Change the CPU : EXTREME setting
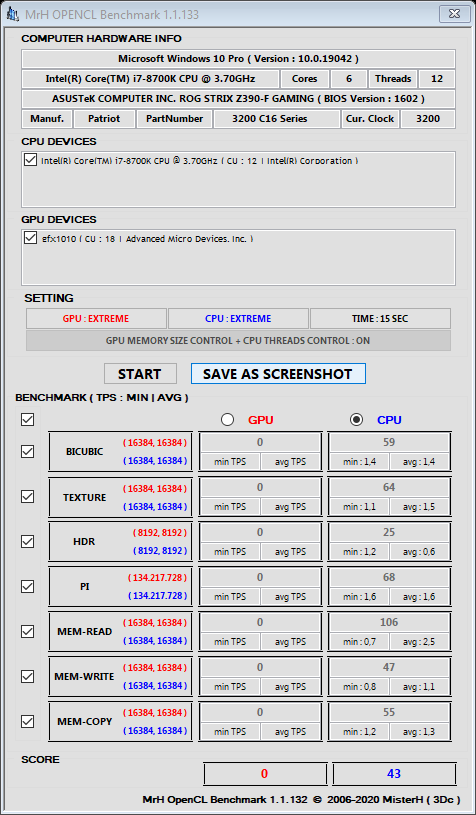The width and height of the screenshot is (476, 815). [238, 319]
